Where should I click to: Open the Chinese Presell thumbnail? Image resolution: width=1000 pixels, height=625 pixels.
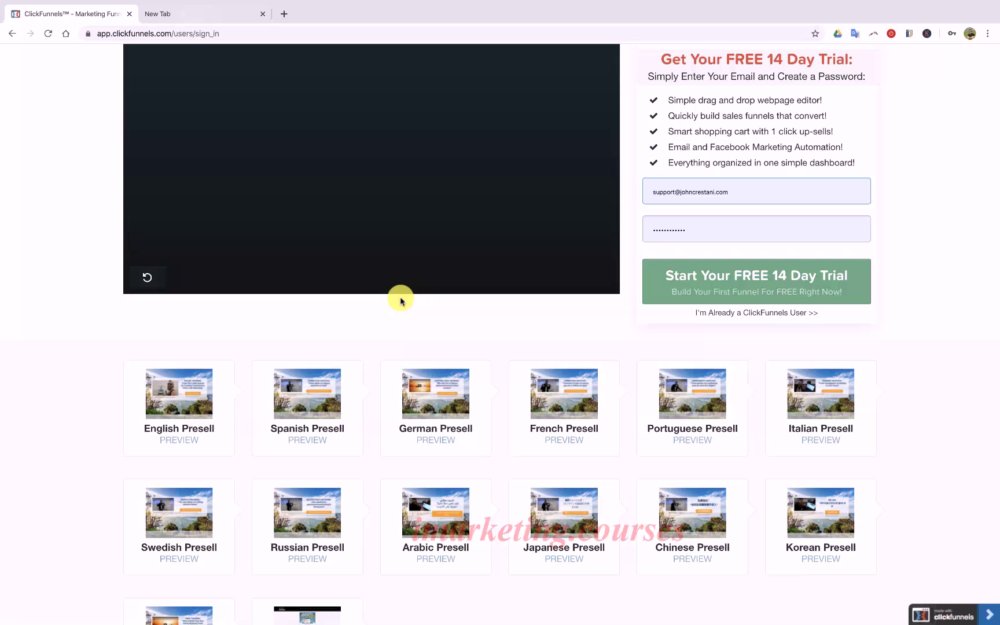coord(692,512)
